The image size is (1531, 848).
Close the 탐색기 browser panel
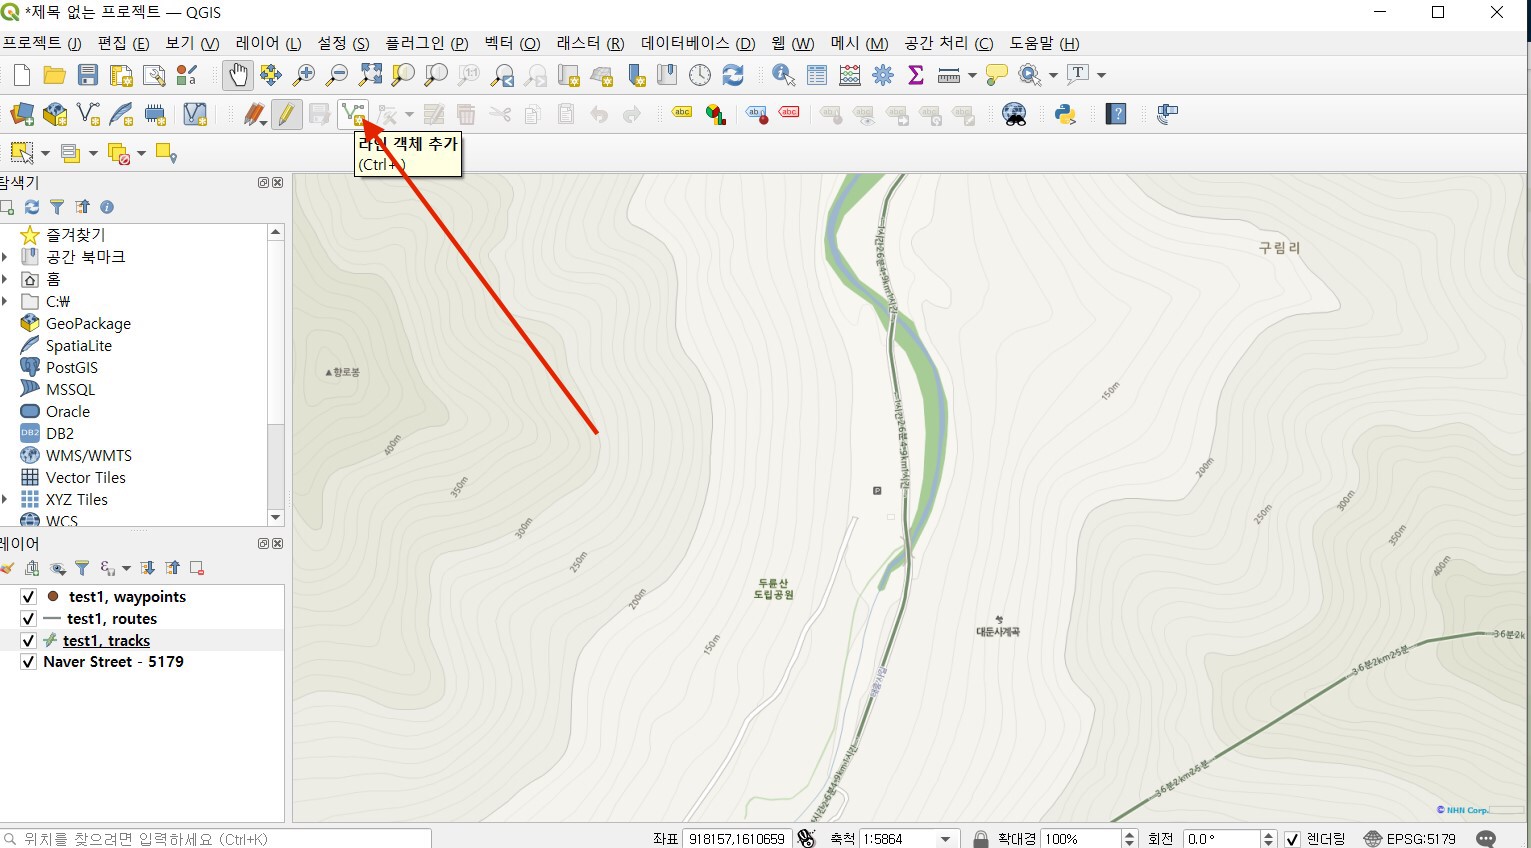coord(277,183)
